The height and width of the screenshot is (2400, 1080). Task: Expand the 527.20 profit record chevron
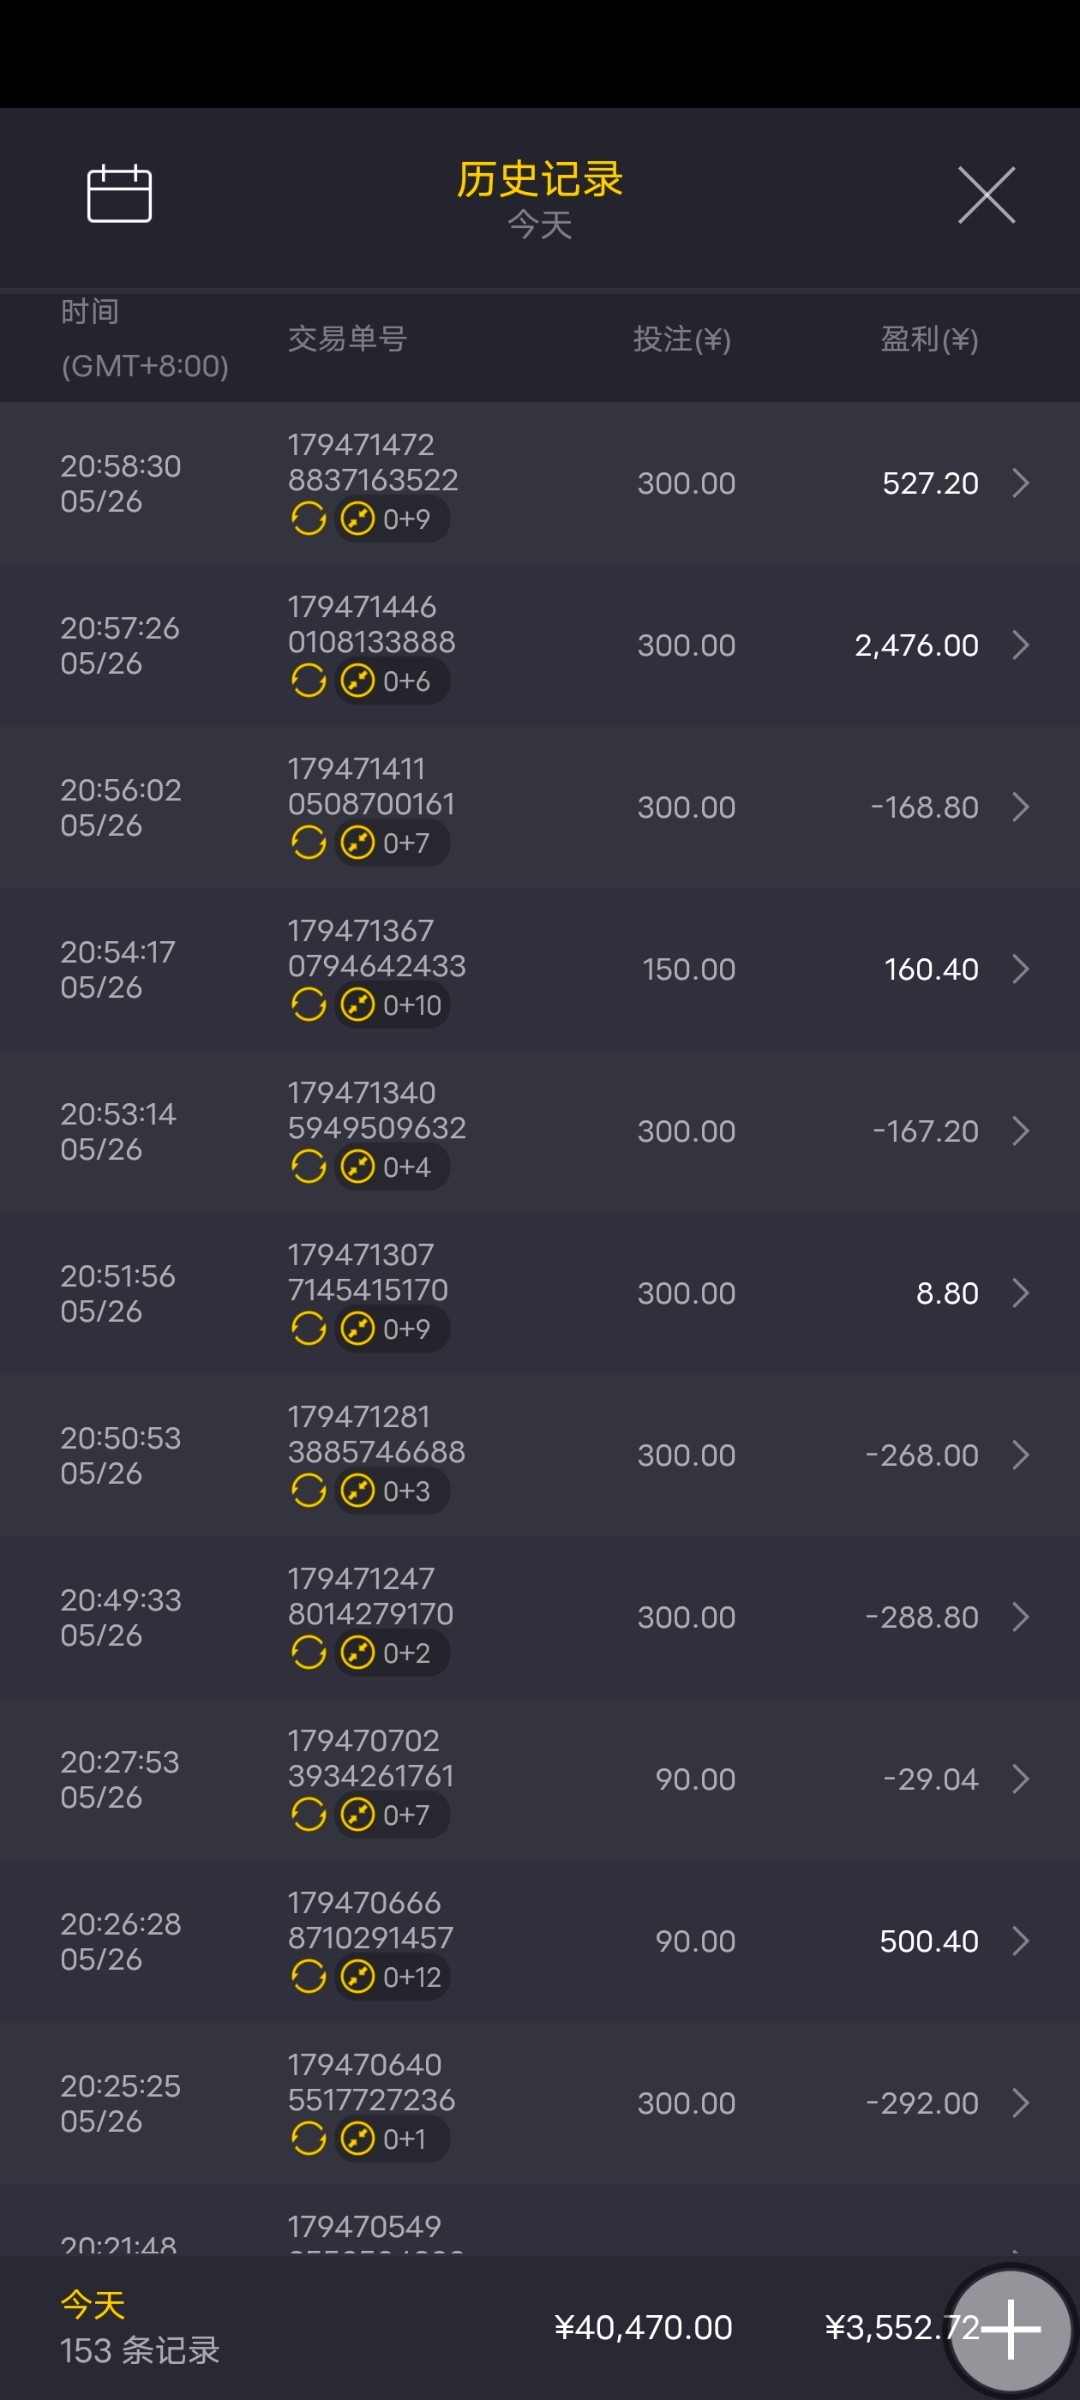coord(1020,483)
